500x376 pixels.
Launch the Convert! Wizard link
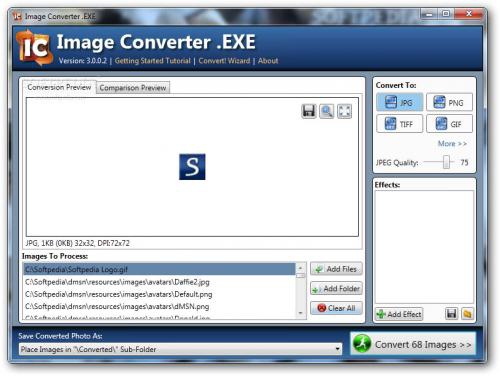coord(224,61)
